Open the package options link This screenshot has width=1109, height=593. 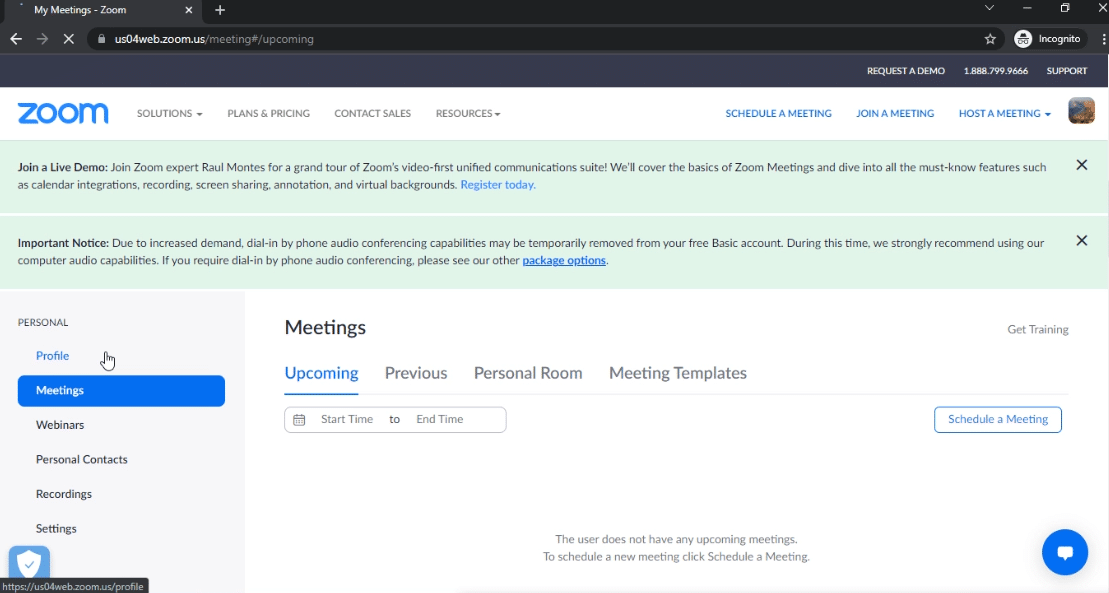(564, 260)
